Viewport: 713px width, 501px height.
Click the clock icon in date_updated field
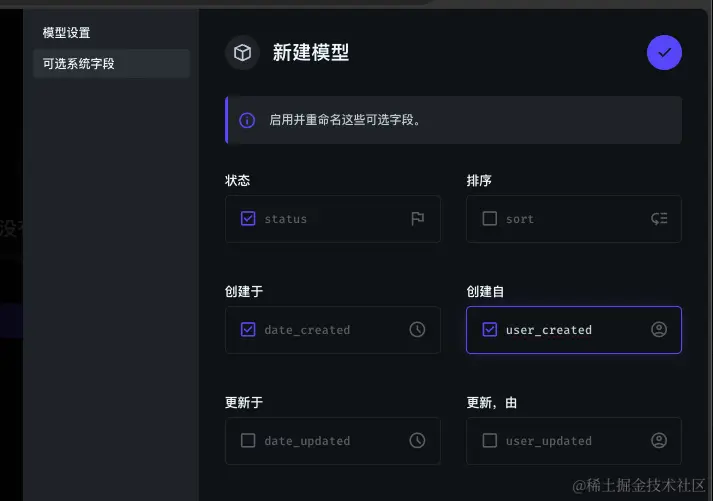[417, 441]
